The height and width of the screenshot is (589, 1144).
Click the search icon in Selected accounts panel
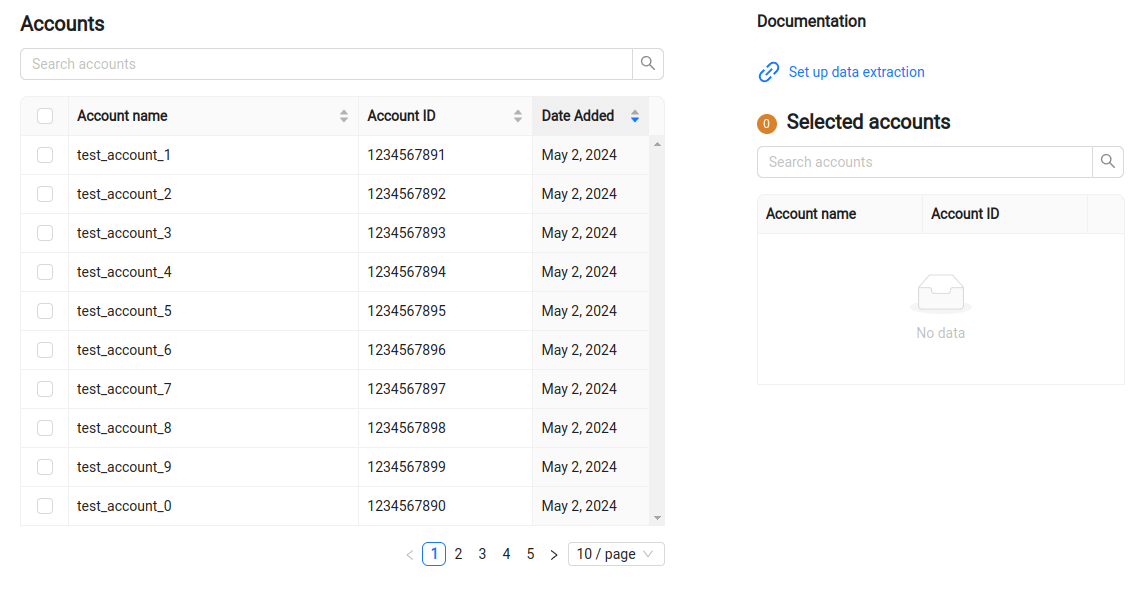[1108, 161]
